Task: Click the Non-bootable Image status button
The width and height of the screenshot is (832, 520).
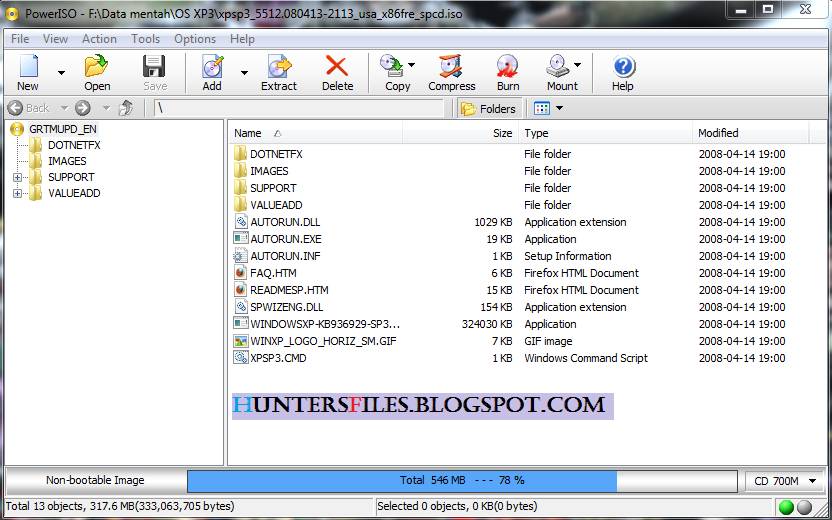Action: point(96,481)
